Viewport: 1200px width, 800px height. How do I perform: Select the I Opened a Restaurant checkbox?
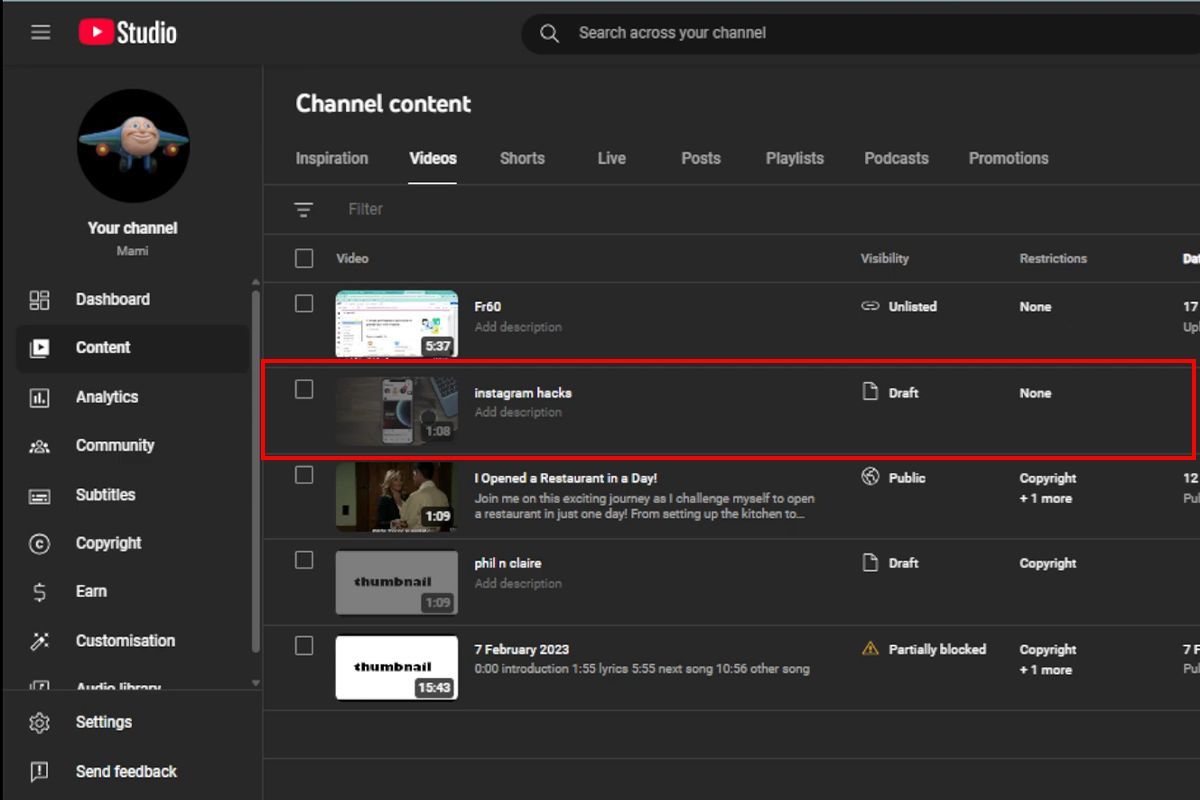point(304,474)
